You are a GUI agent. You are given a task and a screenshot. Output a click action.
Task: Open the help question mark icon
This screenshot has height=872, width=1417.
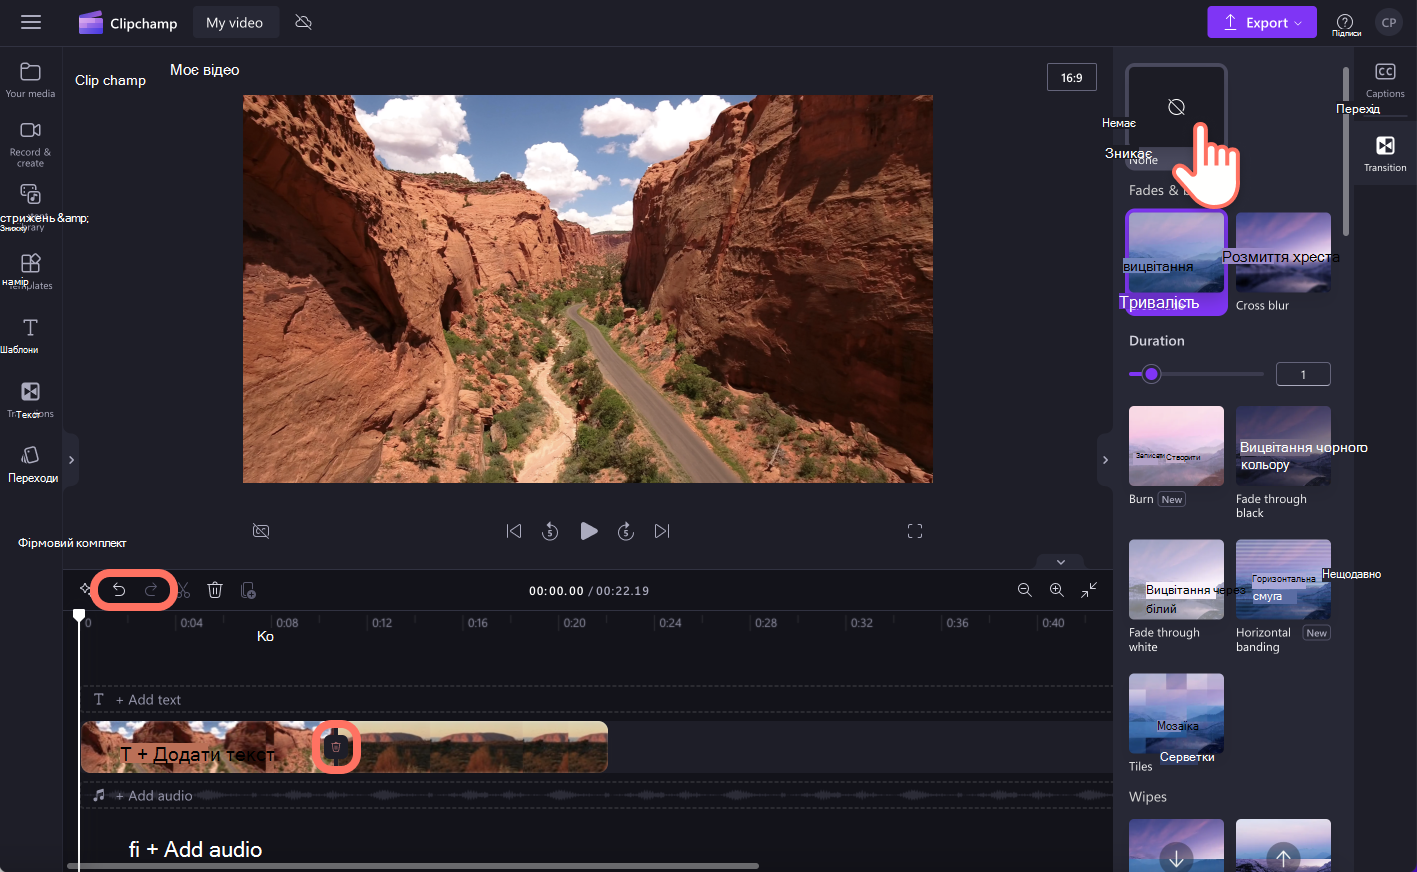(x=1345, y=22)
